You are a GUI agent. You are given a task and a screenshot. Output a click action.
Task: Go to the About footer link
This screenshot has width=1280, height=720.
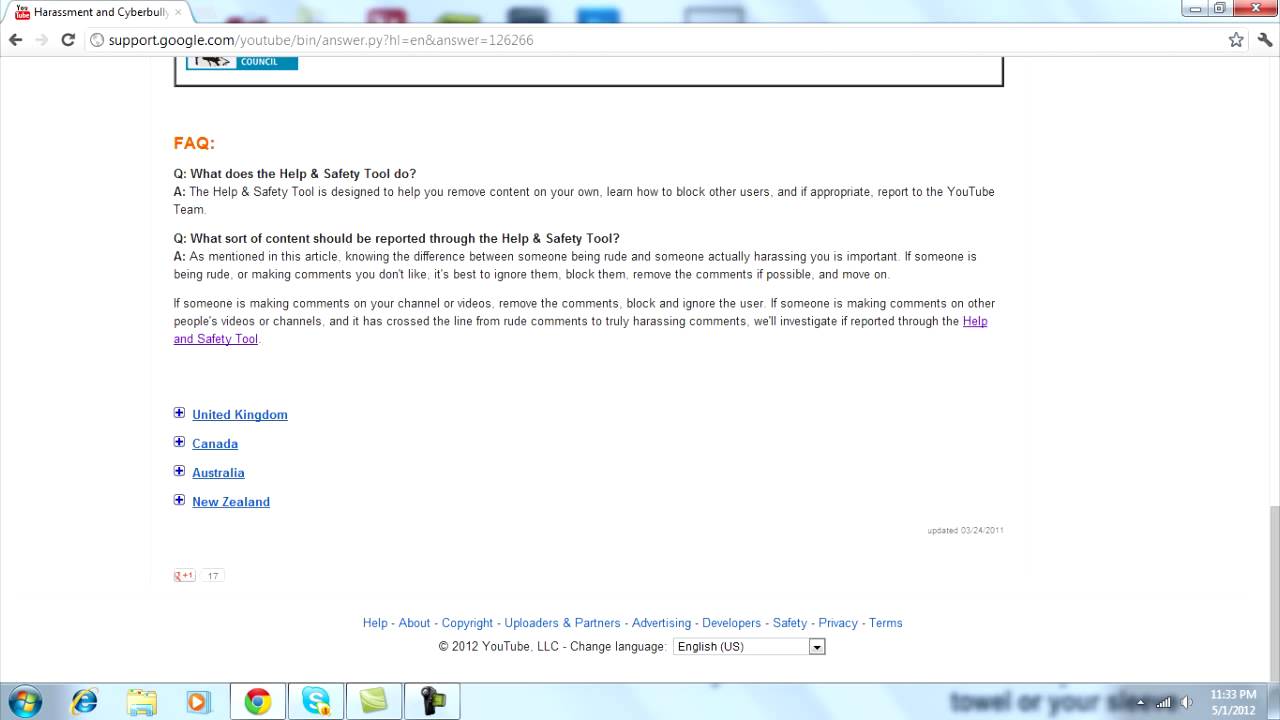414,623
